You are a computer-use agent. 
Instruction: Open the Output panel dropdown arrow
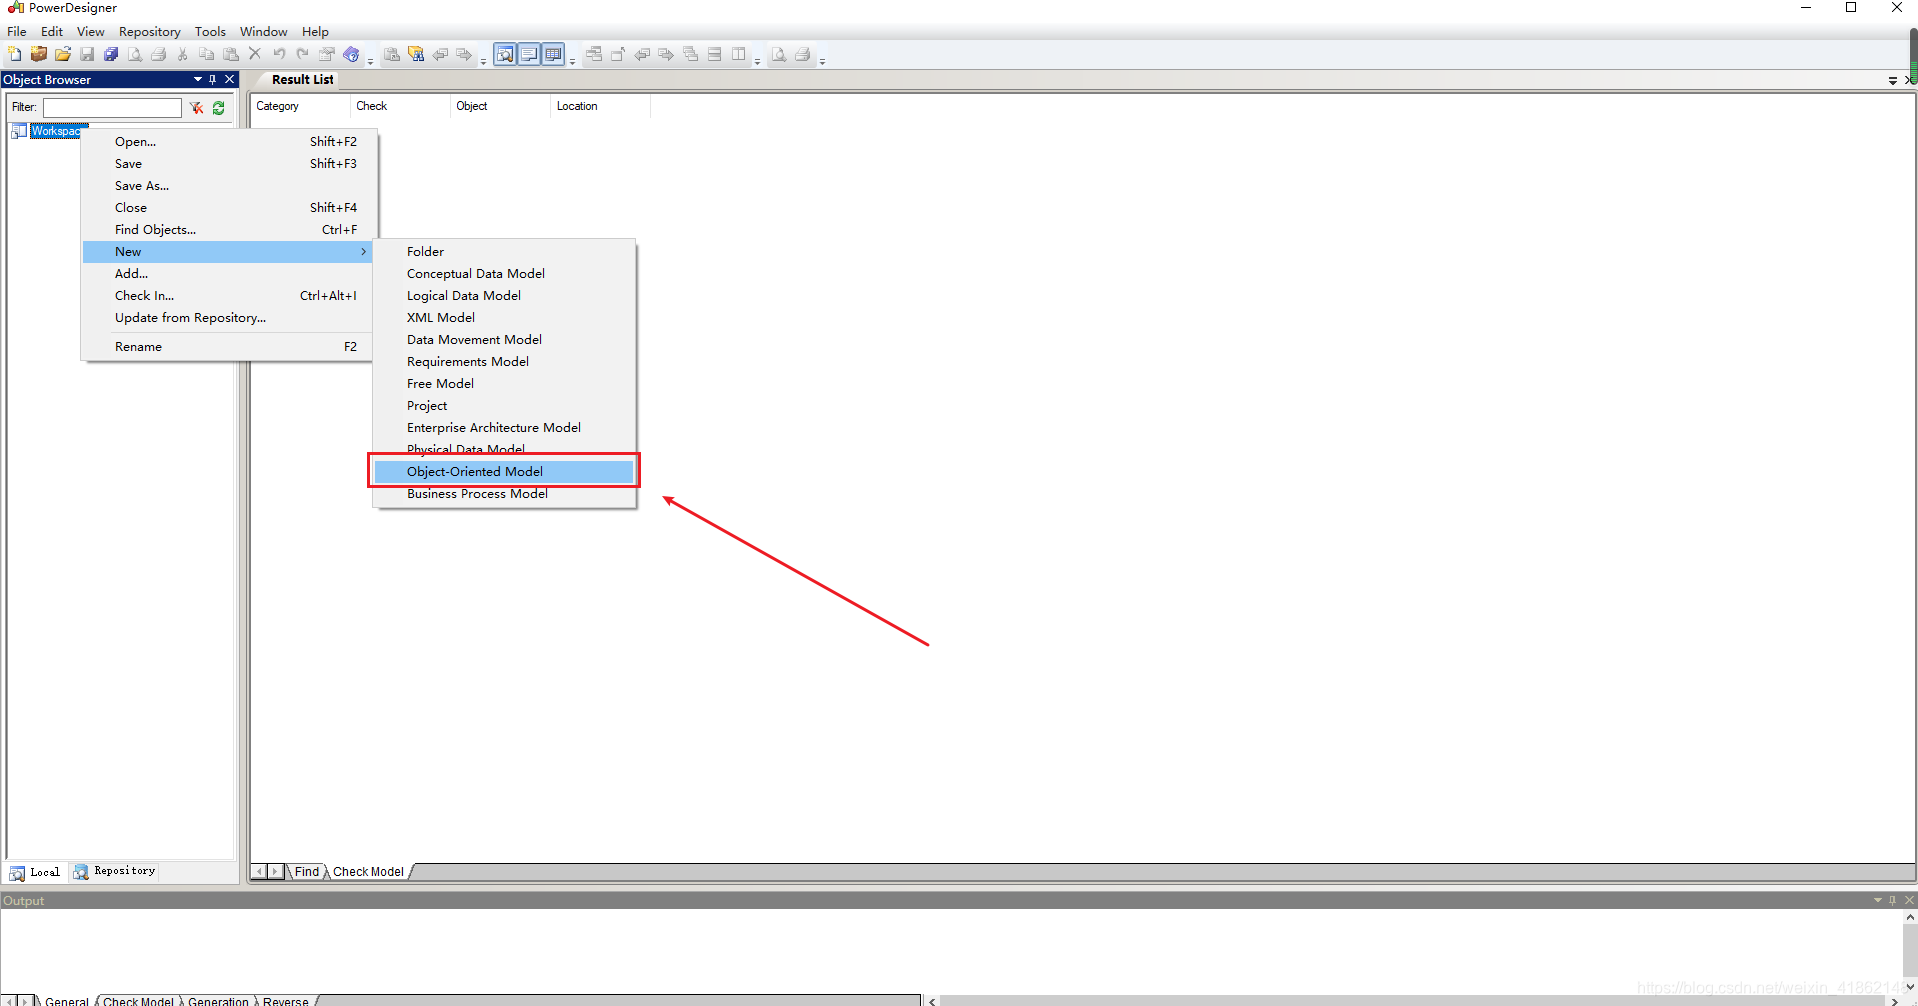[x=1877, y=900]
